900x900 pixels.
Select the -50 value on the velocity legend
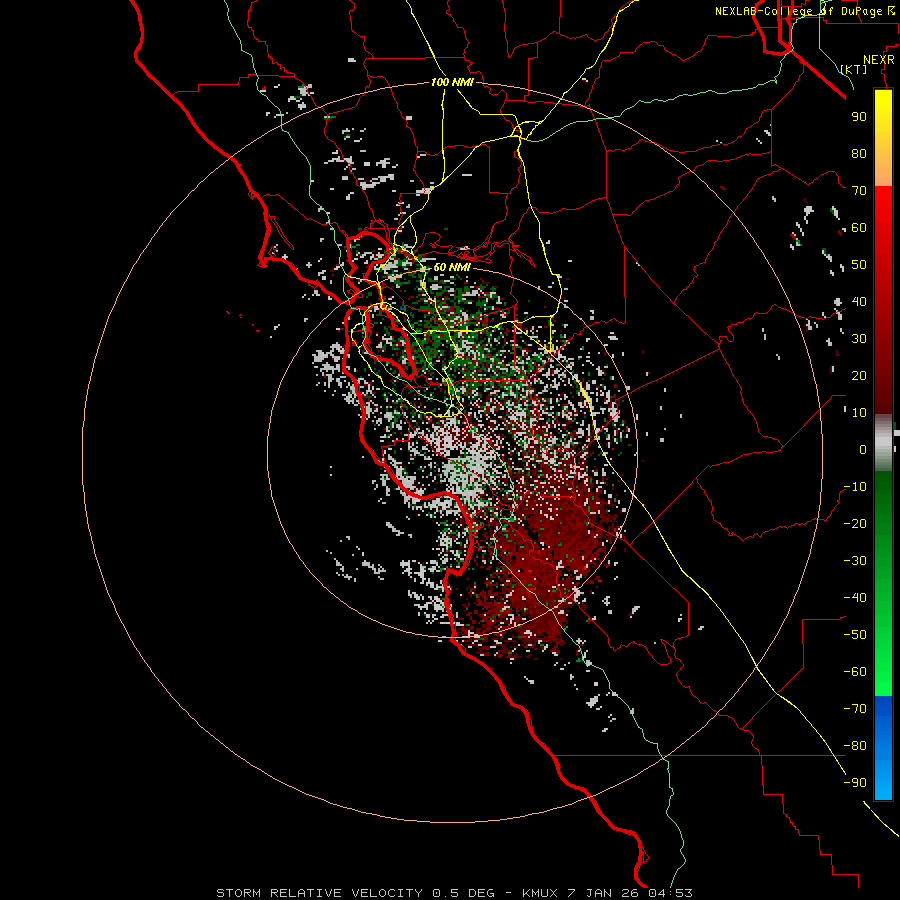[855, 635]
